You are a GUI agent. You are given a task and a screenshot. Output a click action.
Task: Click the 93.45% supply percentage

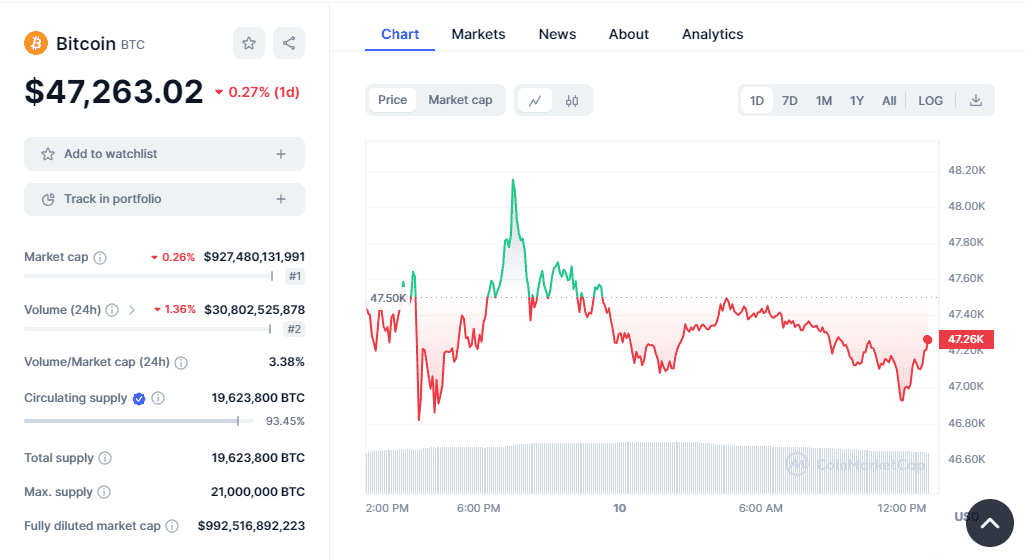(x=285, y=421)
